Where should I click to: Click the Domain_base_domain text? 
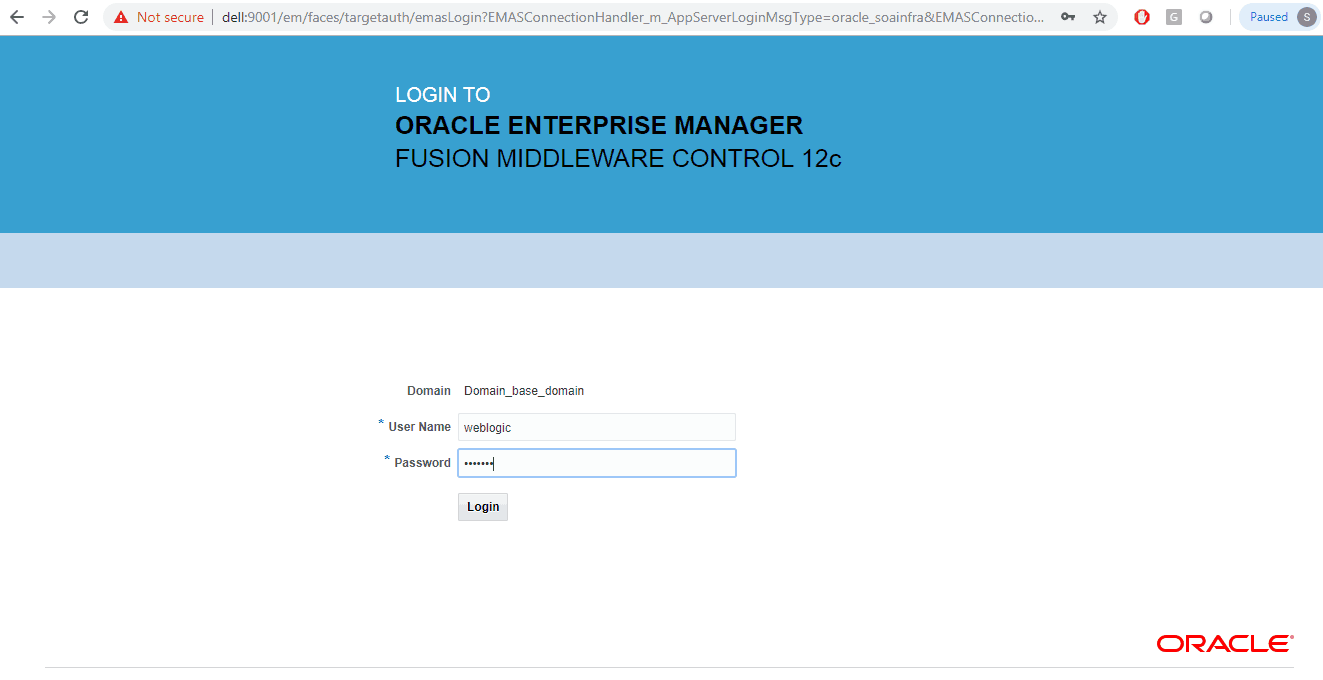pyautogui.click(x=524, y=391)
